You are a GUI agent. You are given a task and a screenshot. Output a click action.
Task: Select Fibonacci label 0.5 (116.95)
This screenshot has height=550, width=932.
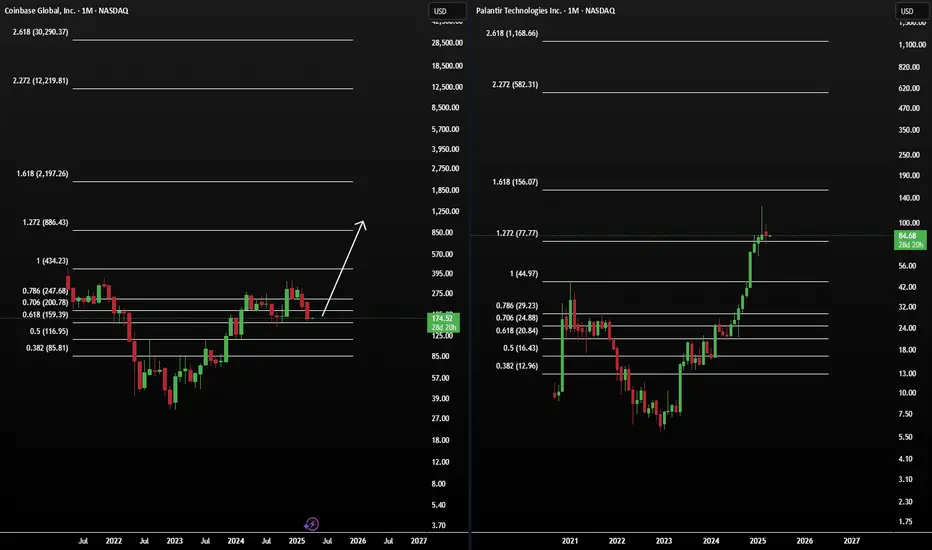click(x=49, y=331)
